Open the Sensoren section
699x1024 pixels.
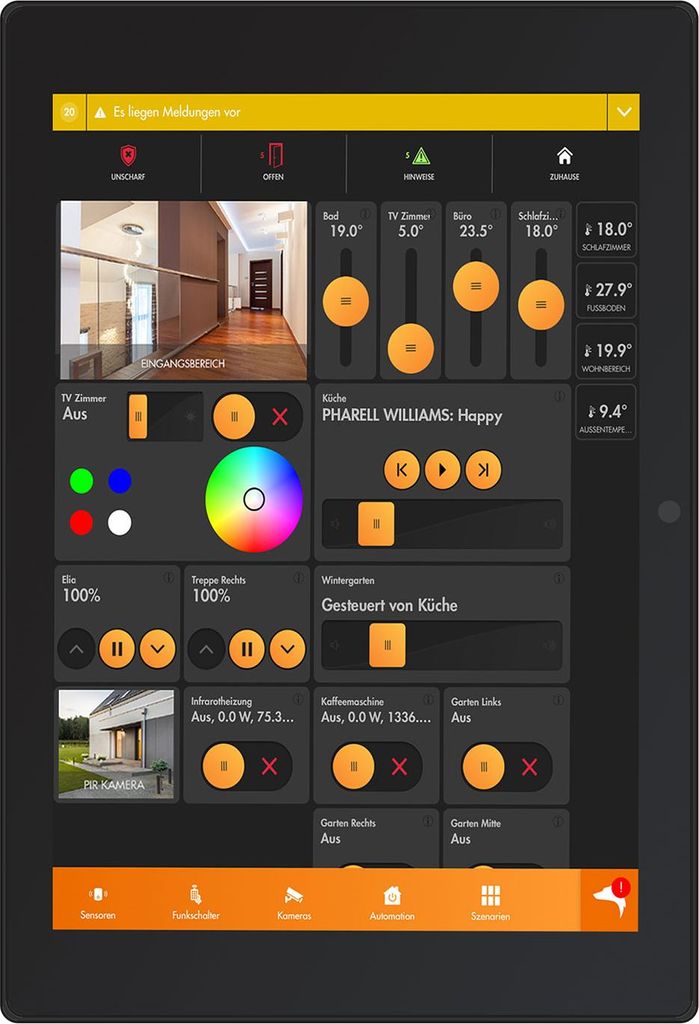[98, 903]
